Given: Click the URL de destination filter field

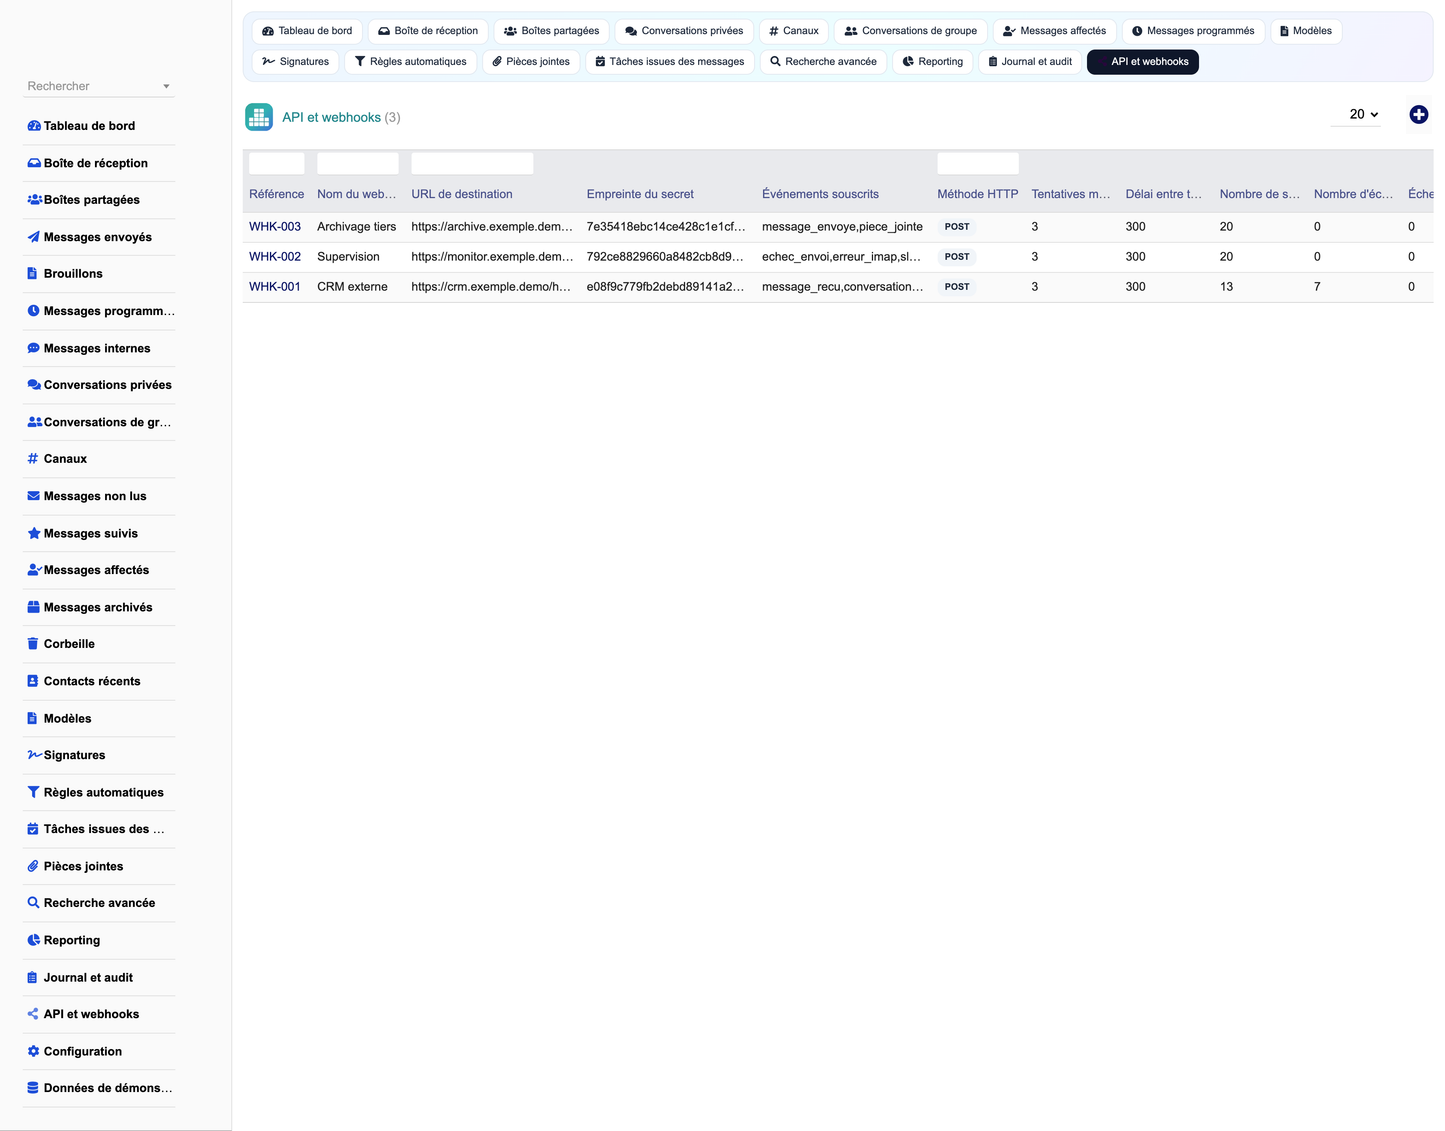Looking at the screenshot, I should pyautogui.click(x=472, y=163).
